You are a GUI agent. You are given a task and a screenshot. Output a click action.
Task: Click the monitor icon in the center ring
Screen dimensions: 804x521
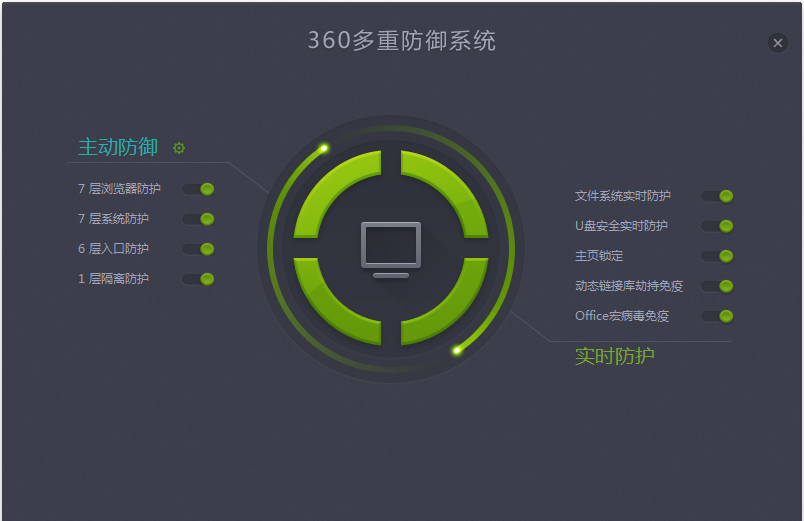pyautogui.click(x=391, y=250)
